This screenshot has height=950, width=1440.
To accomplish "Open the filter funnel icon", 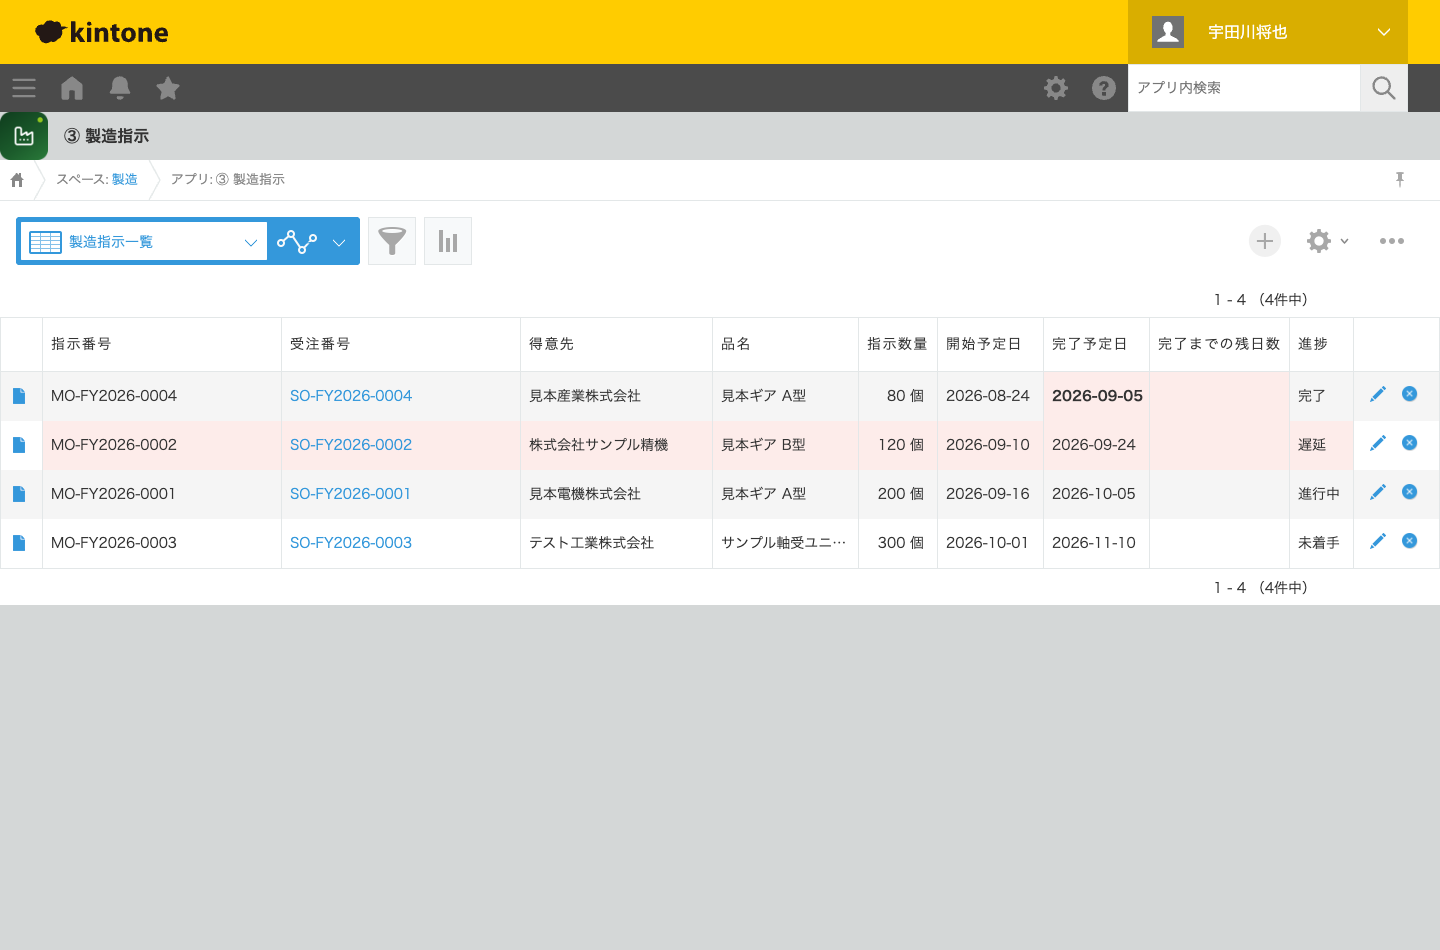I will (x=392, y=241).
